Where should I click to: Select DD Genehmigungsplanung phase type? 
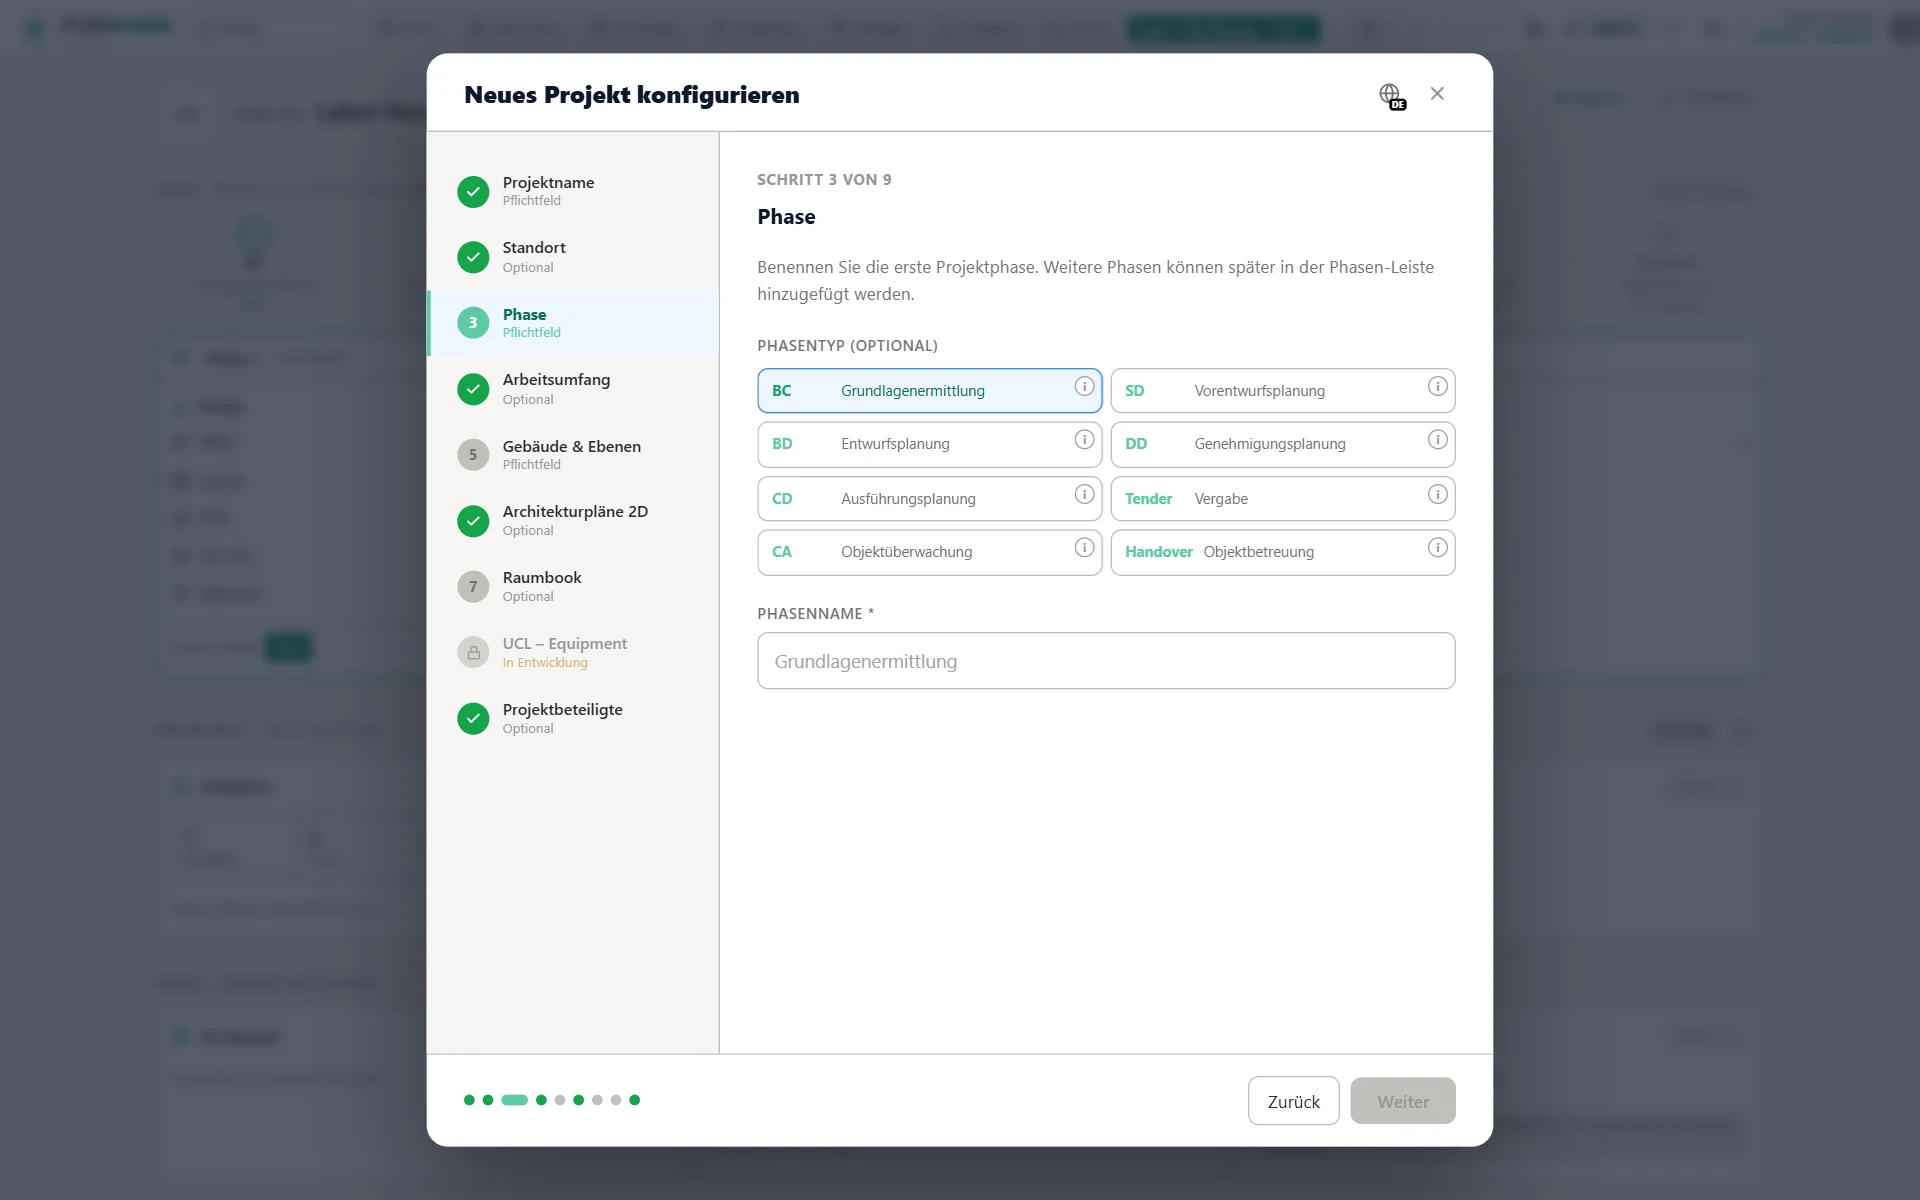pyautogui.click(x=1282, y=444)
